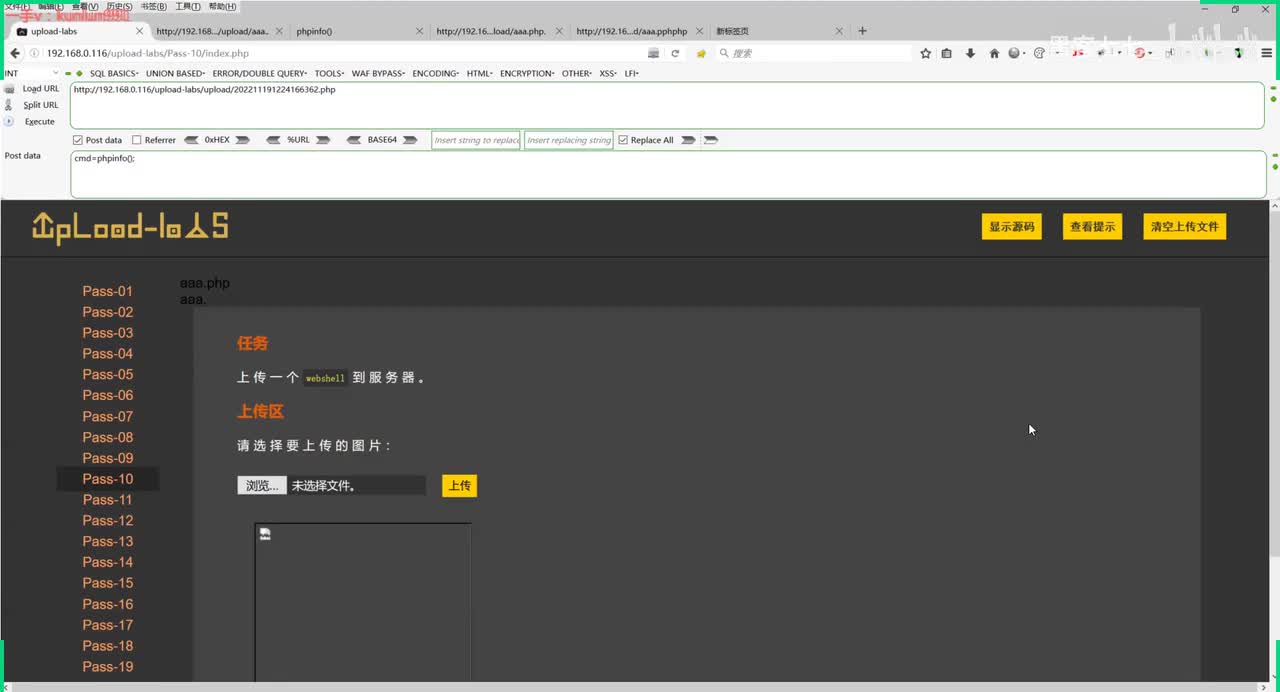Toggle the Replace All checkbox
This screenshot has width=1280, height=692.
click(623, 140)
